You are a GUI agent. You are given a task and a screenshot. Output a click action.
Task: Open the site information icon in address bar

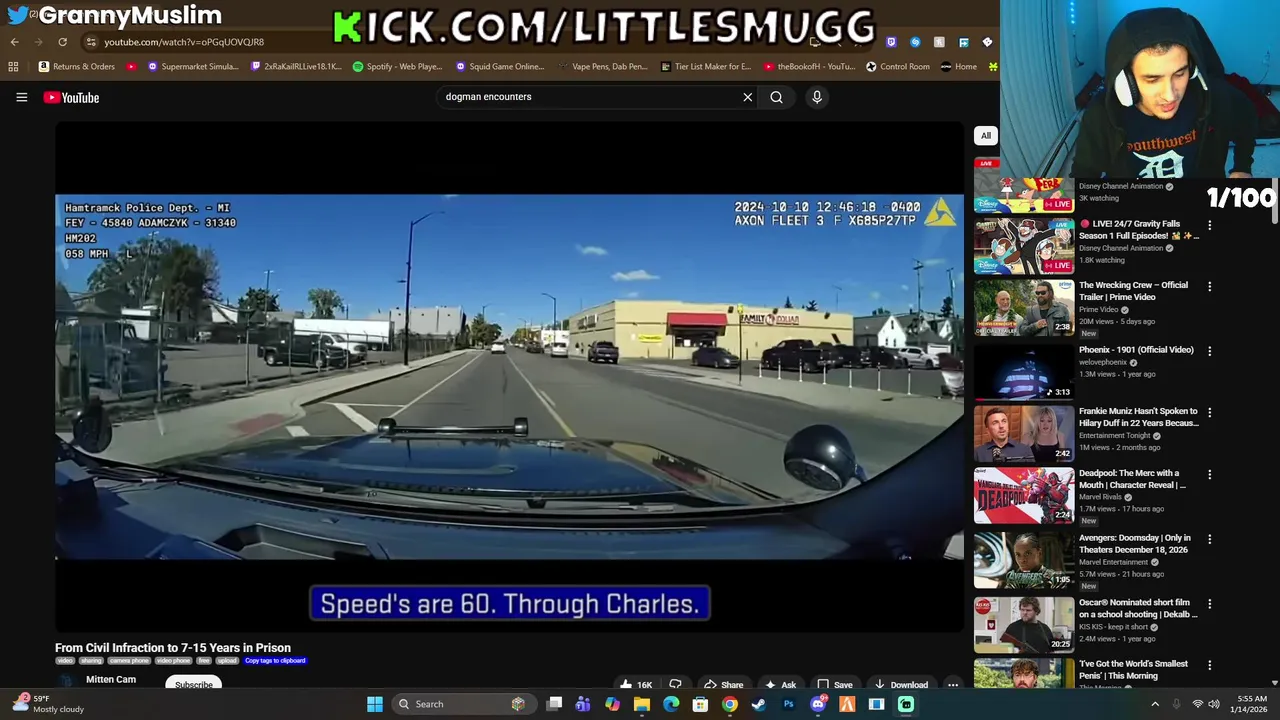(91, 42)
